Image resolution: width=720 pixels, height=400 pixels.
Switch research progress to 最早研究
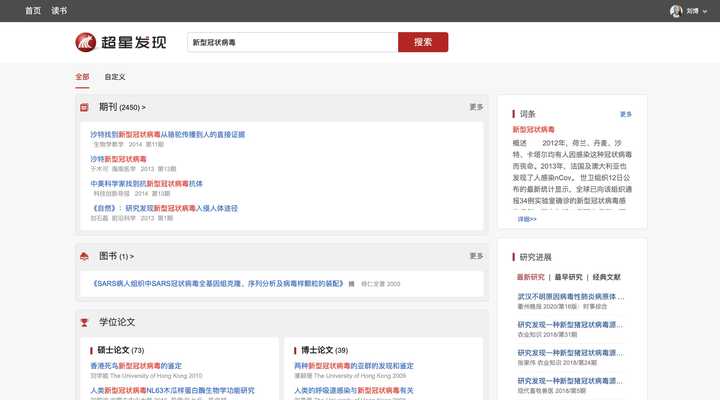tap(568, 276)
